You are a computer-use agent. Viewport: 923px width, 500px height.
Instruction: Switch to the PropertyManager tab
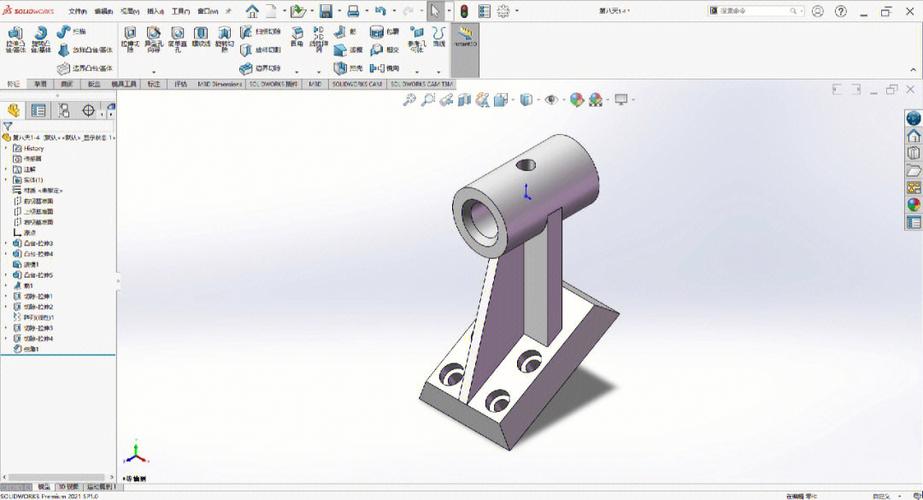click(38, 110)
